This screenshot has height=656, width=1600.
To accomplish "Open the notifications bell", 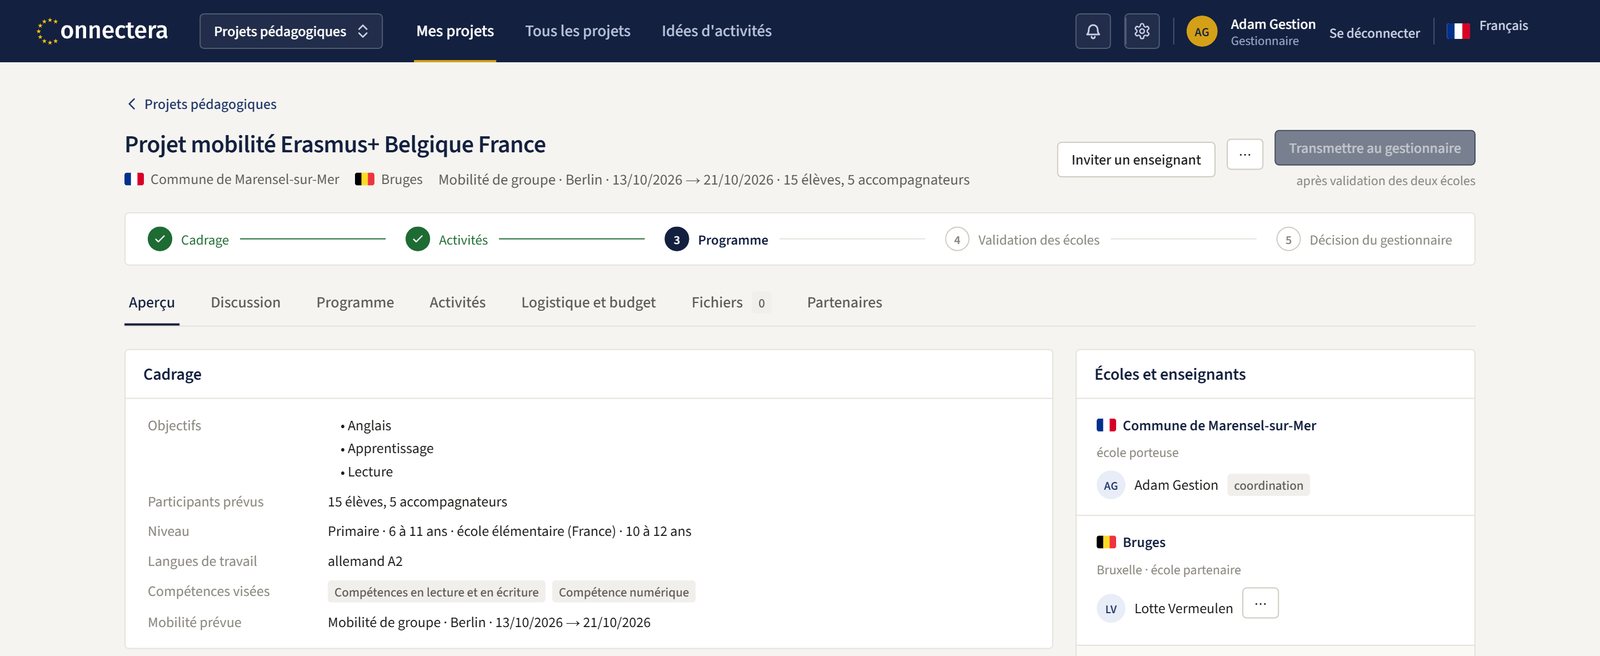I will pos(1093,31).
